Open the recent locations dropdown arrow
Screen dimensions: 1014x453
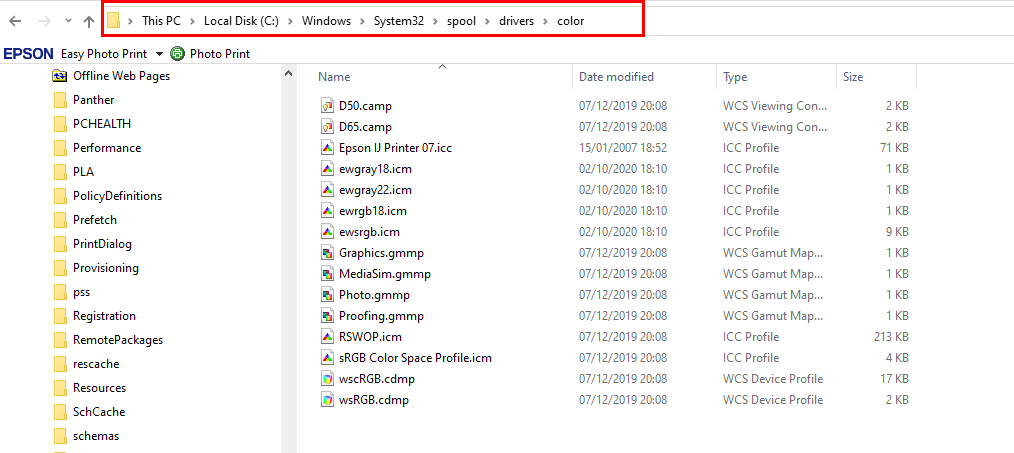pos(67,21)
